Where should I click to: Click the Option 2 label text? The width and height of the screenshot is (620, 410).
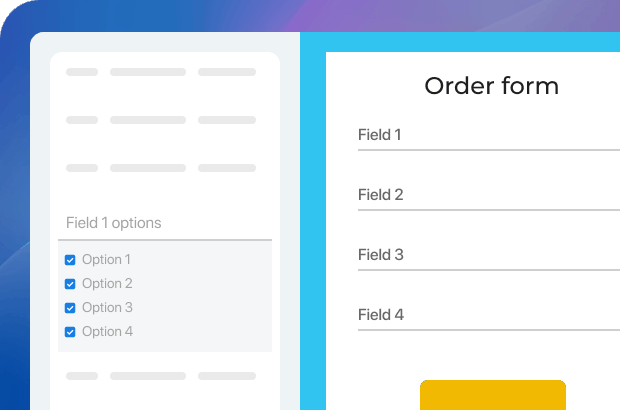point(107,284)
